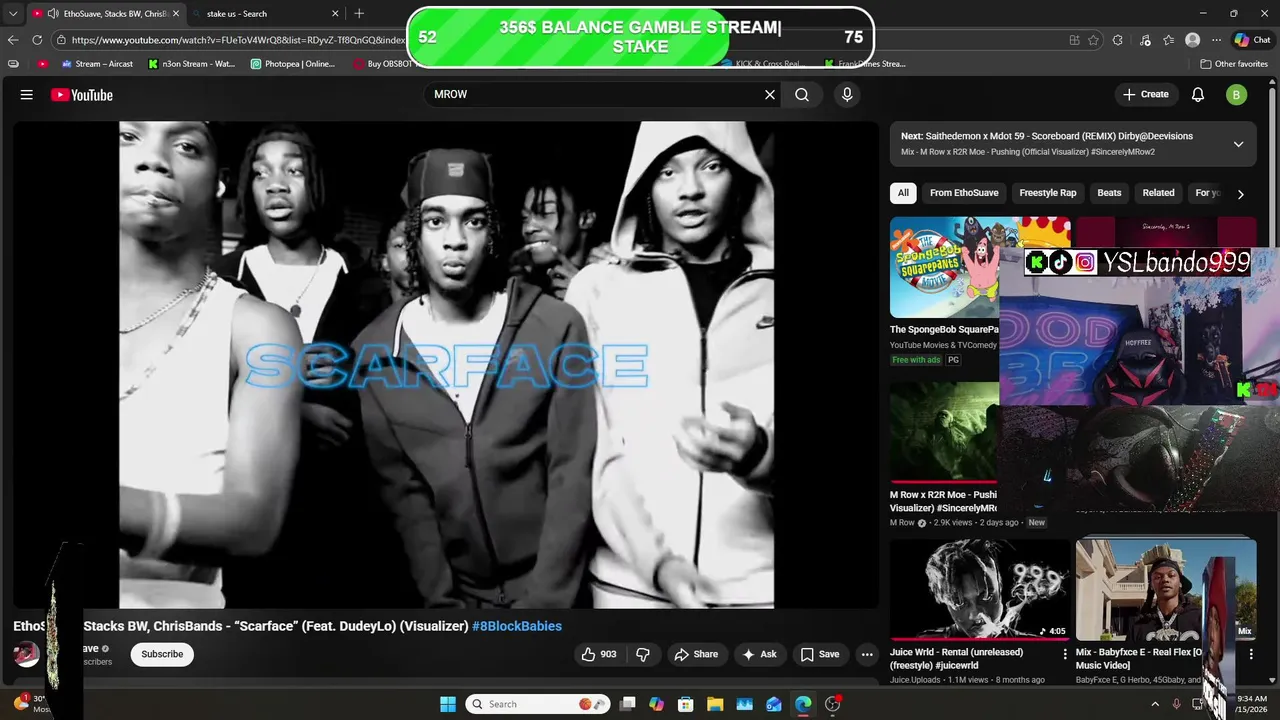Like the video with 903 likes

[x=599, y=654]
